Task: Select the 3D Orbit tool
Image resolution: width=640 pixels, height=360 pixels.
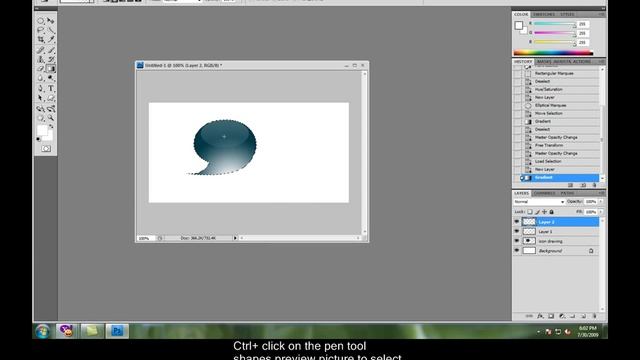Action: click(x=51, y=109)
